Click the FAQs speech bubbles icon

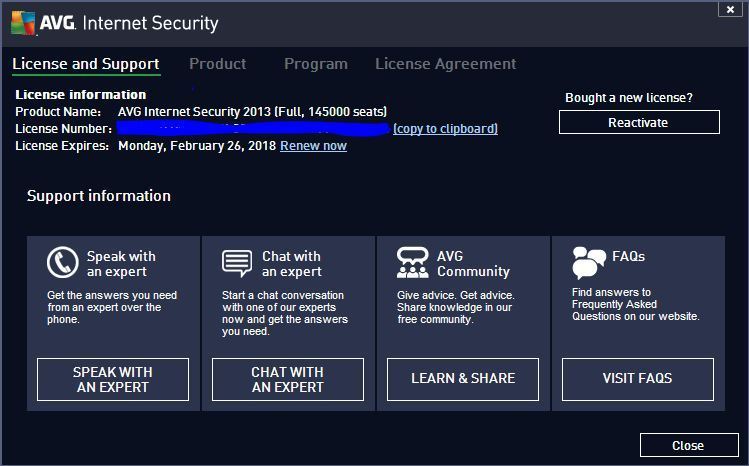588,263
